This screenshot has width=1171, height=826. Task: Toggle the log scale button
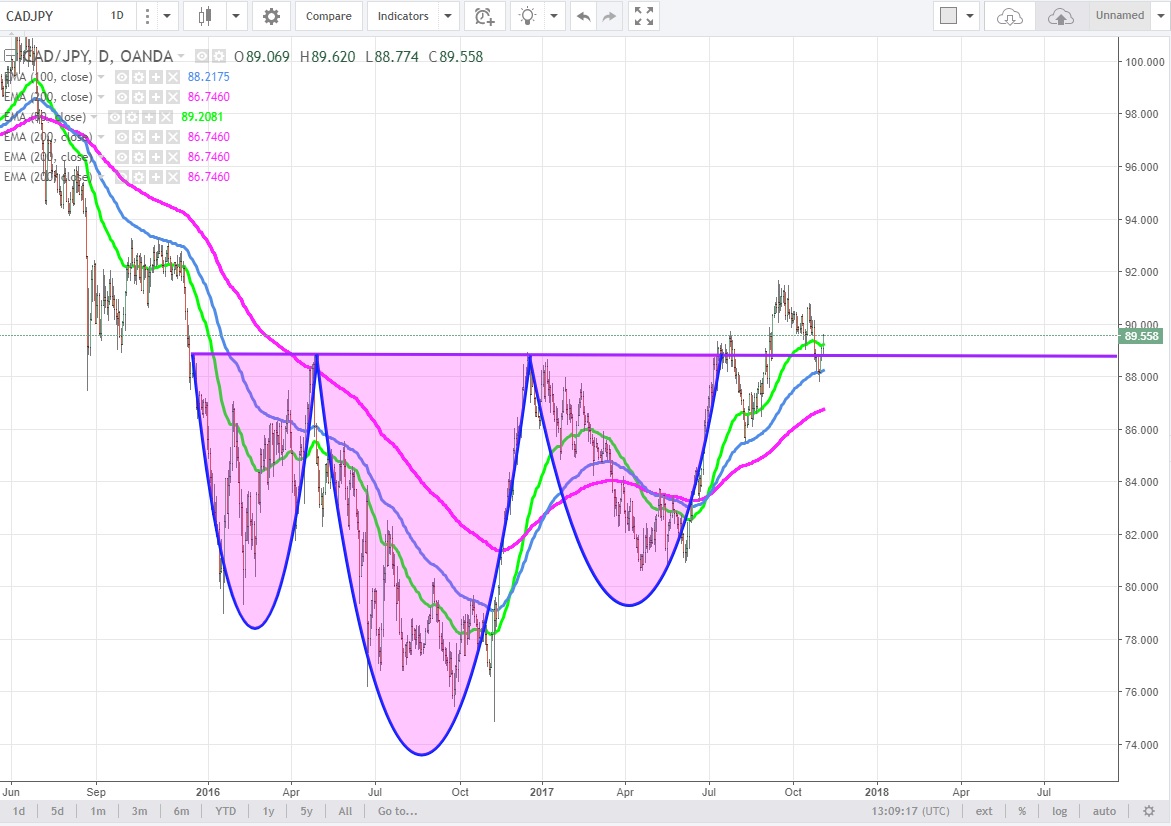pos(1059,811)
